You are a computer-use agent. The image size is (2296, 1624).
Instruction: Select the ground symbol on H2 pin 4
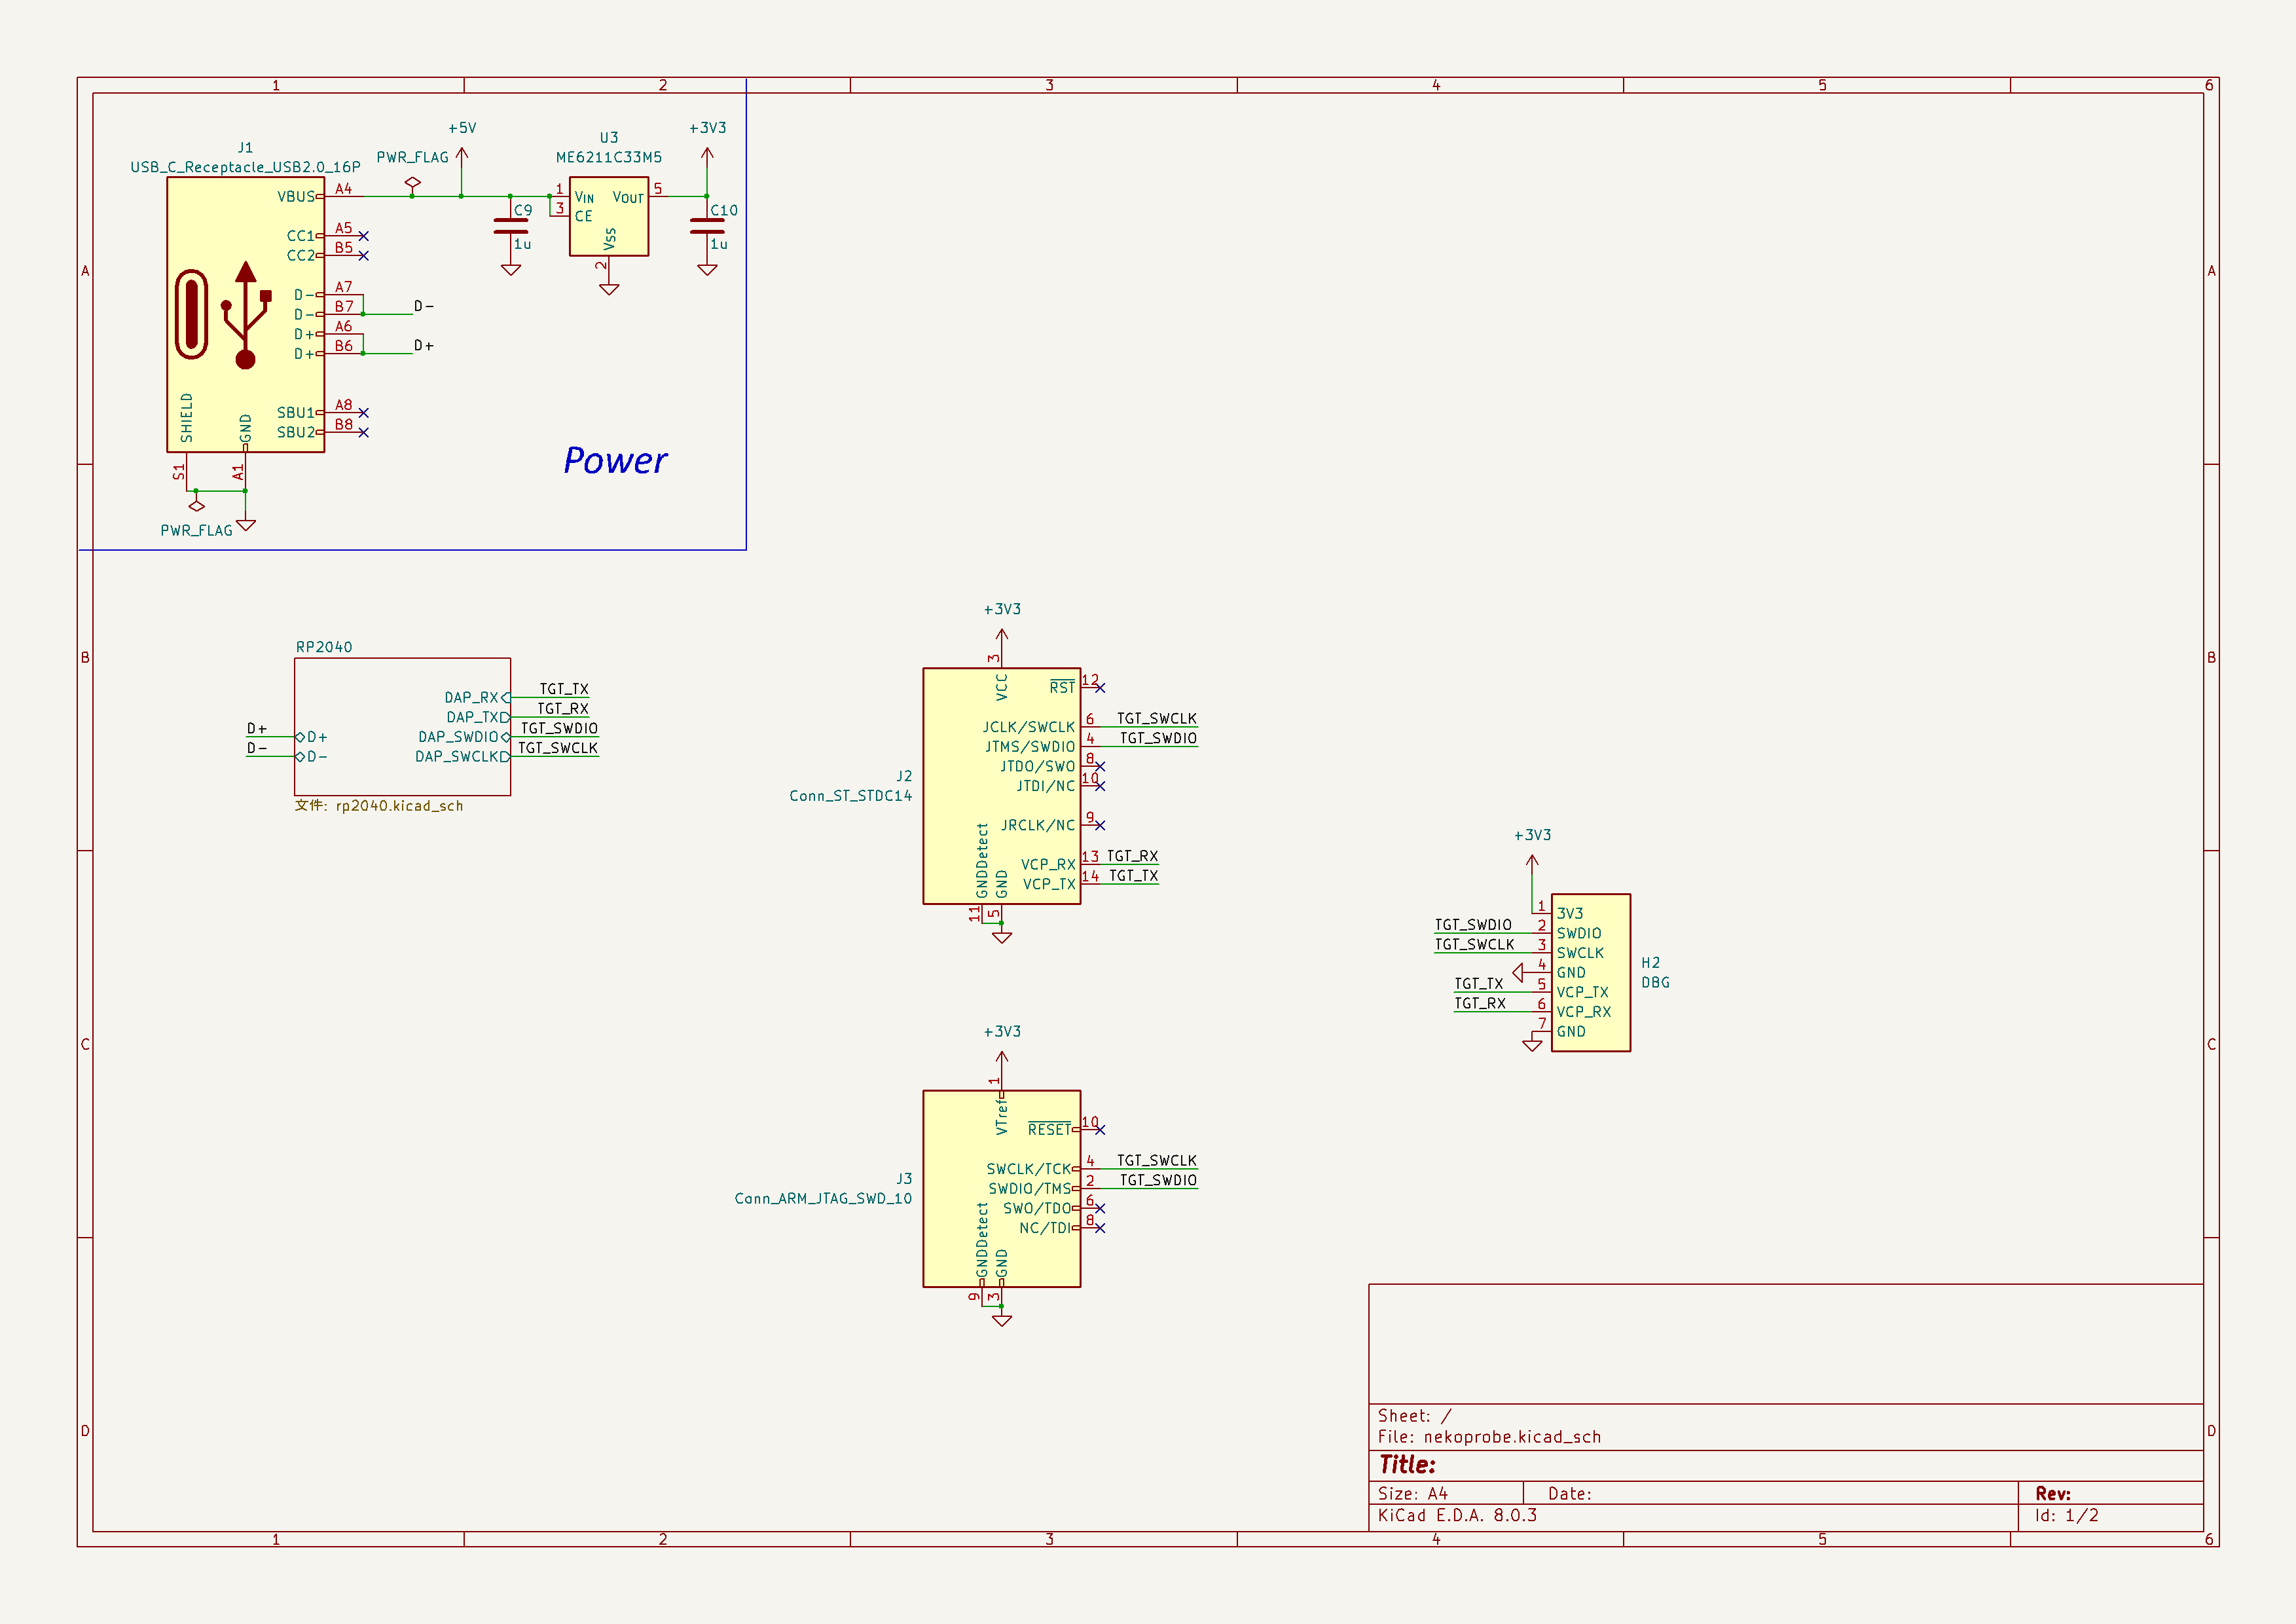pos(1518,972)
